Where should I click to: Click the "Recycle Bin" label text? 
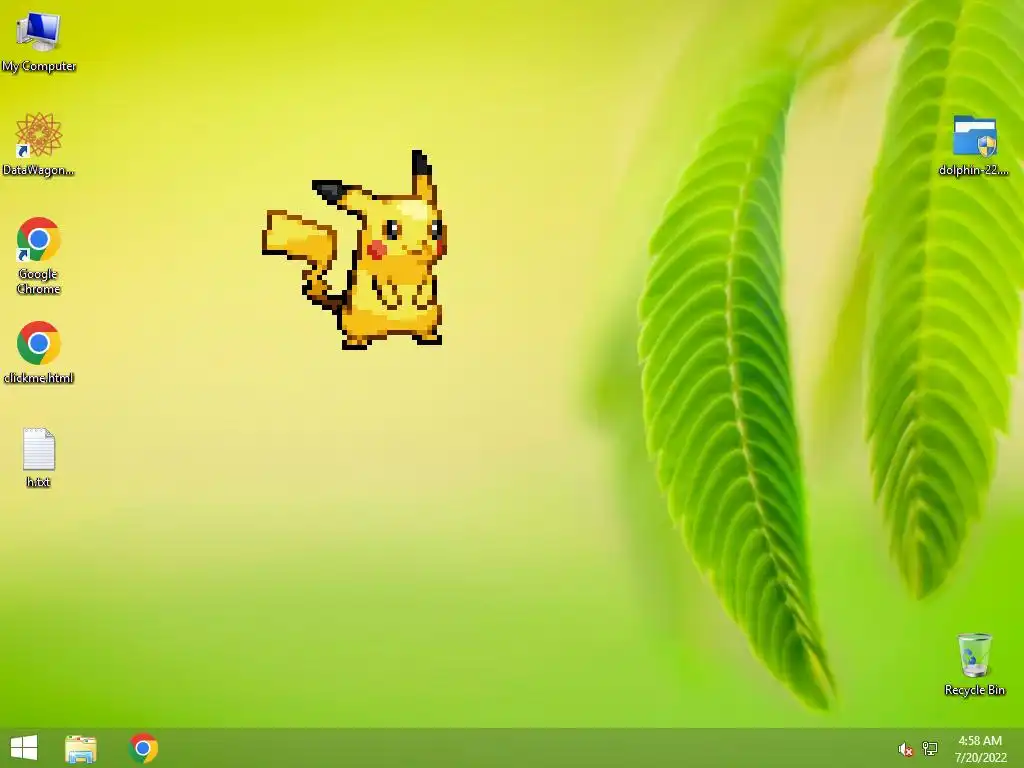(x=974, y=690)
